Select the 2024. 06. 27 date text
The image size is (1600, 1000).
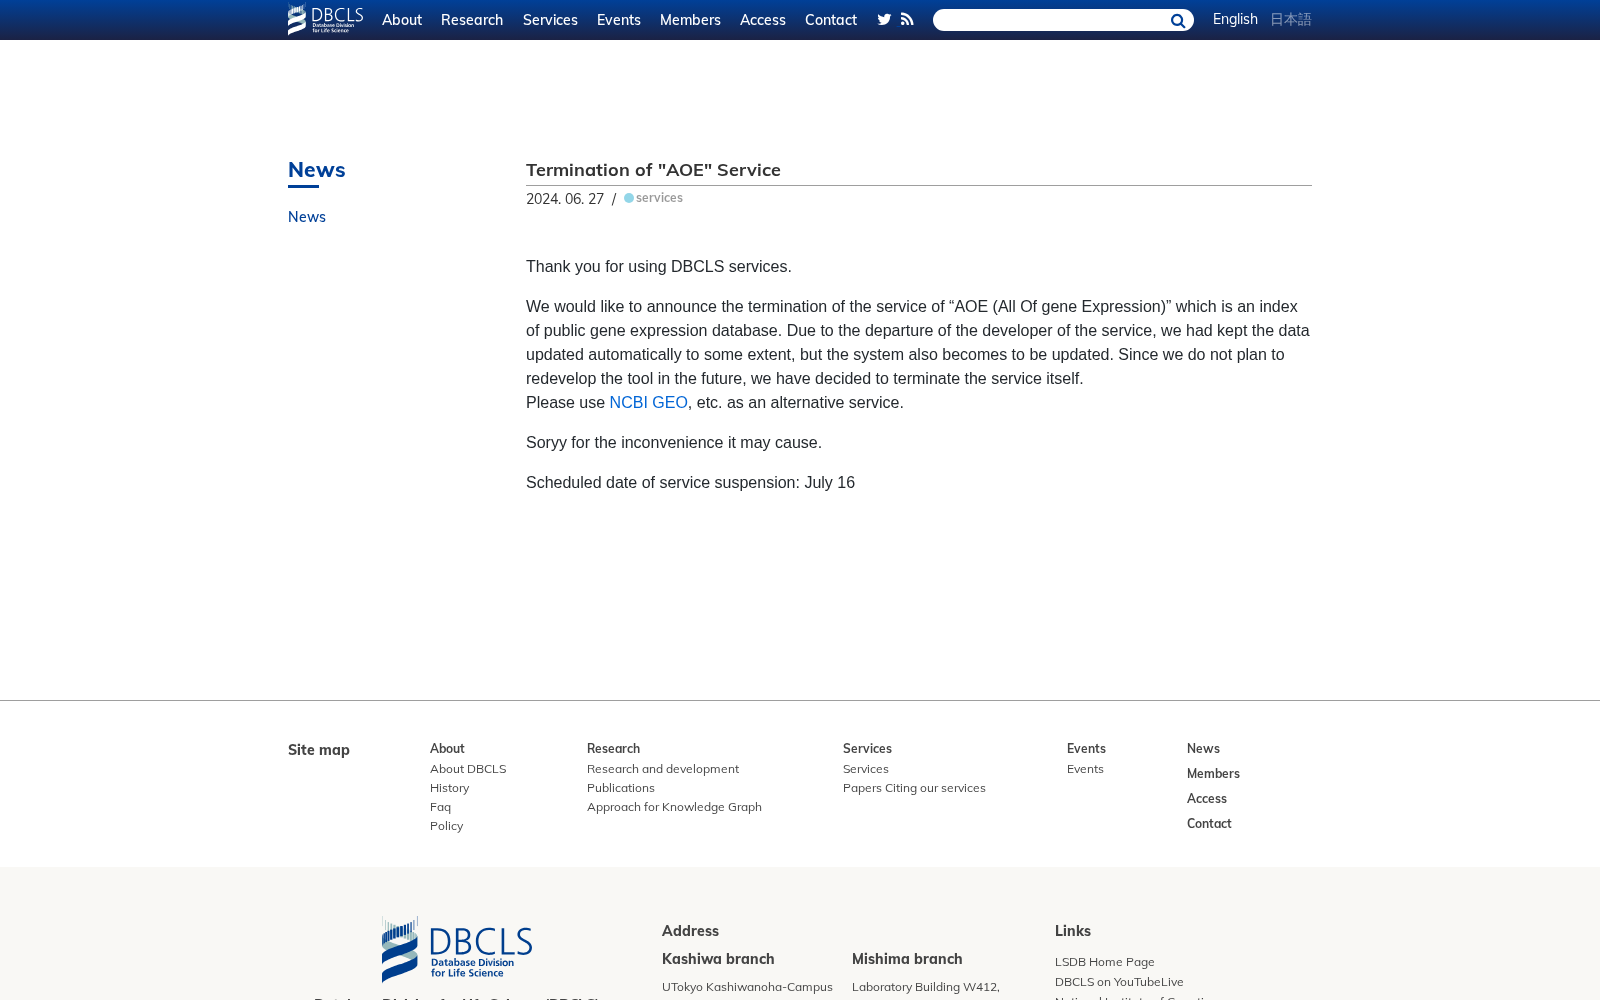[565, 199]
